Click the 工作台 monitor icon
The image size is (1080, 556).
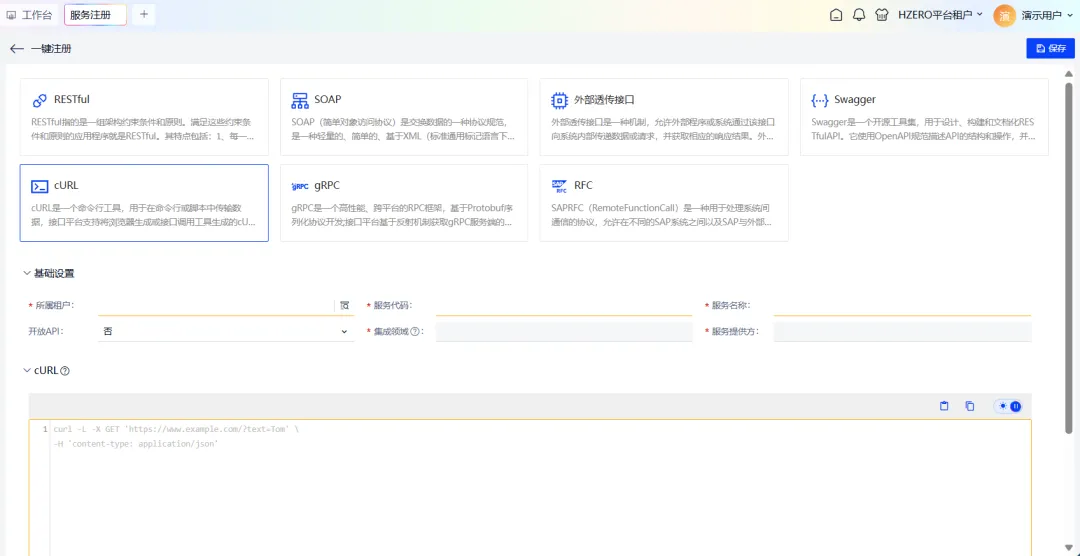[x=12, y=15]
